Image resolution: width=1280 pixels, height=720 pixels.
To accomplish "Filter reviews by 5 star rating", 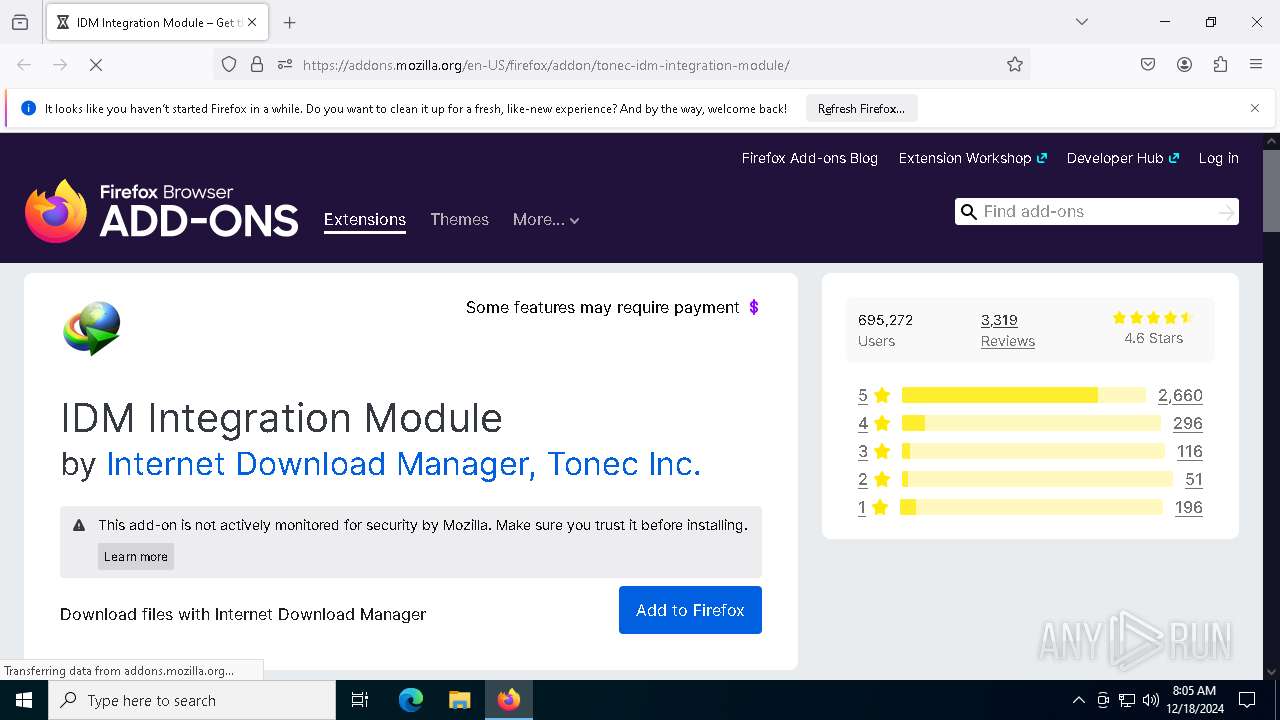I will pos(873,395).
